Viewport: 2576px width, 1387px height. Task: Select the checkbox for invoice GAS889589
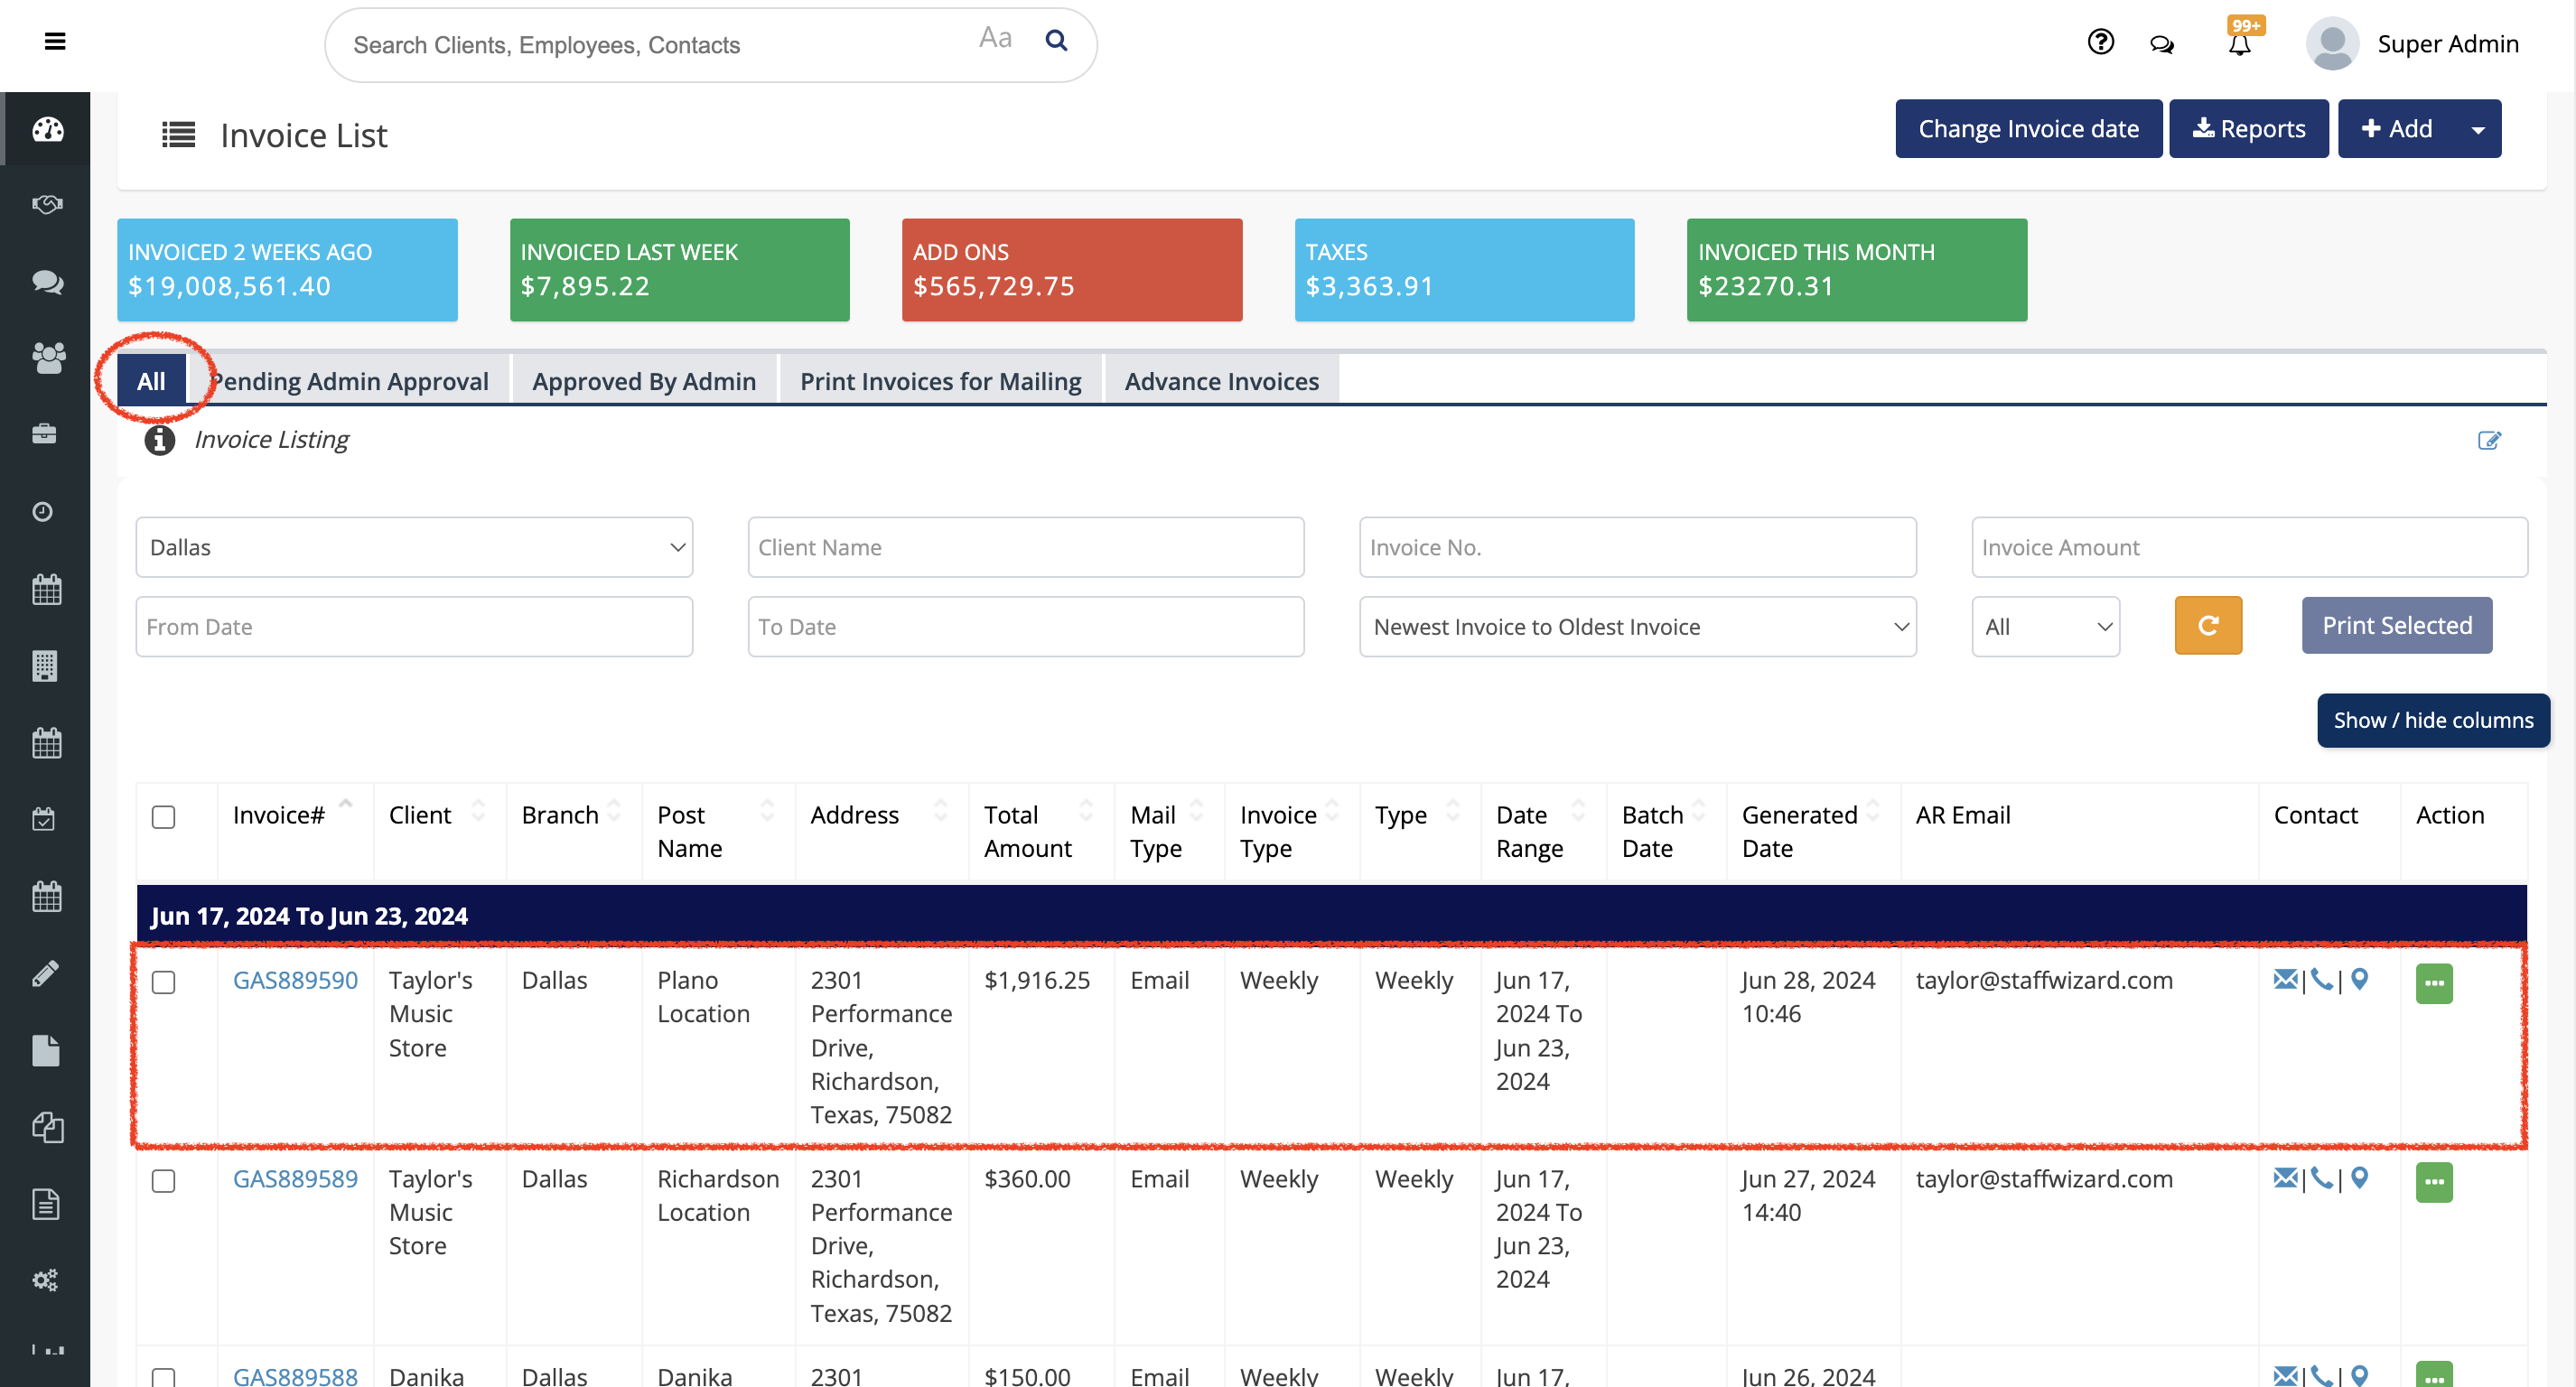(x=163, y=1181)
